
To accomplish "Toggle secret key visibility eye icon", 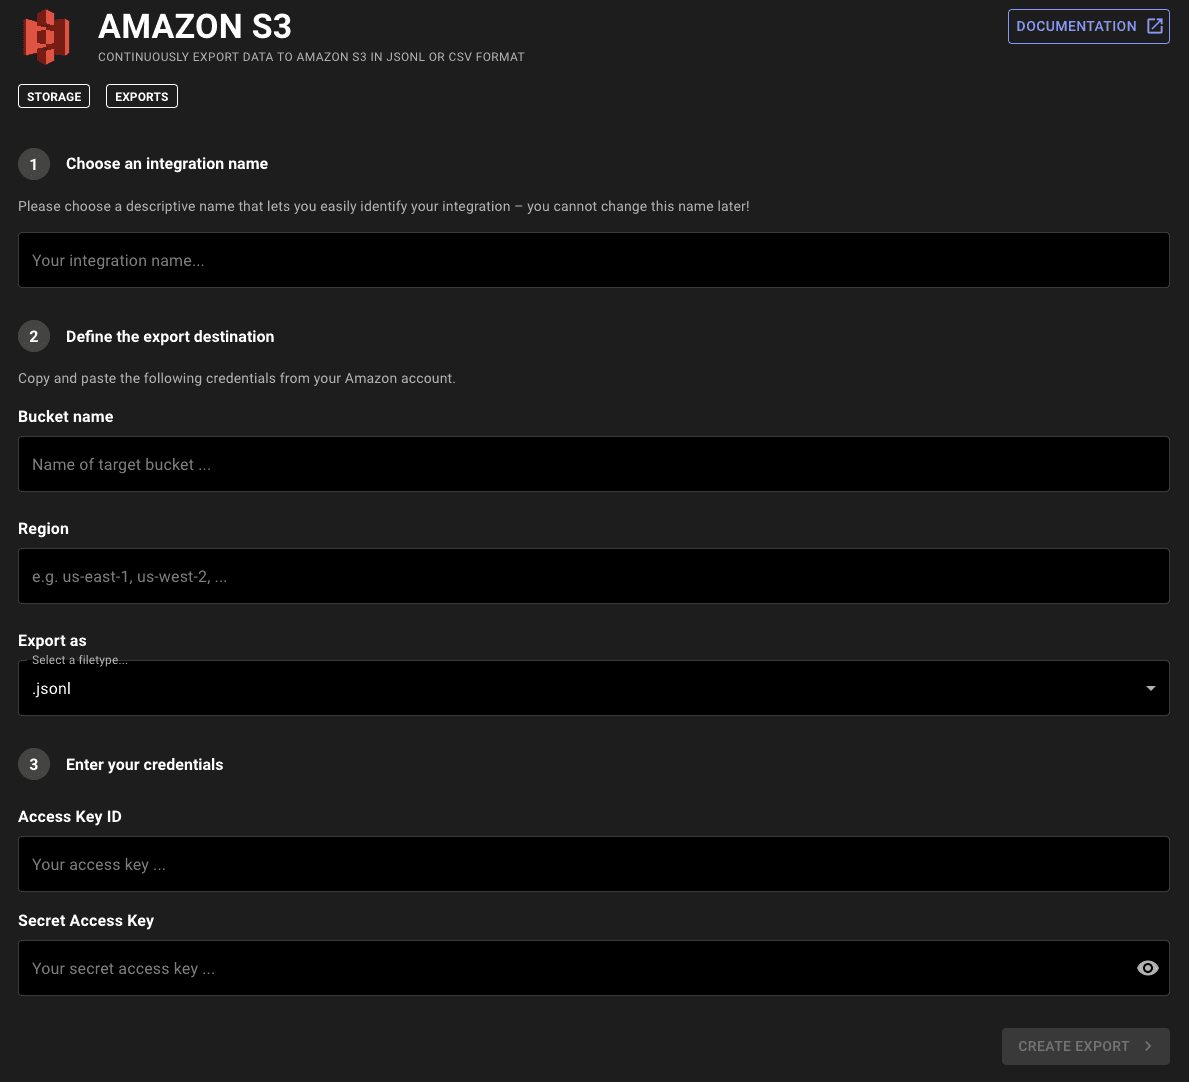I will click(1148, 968).
